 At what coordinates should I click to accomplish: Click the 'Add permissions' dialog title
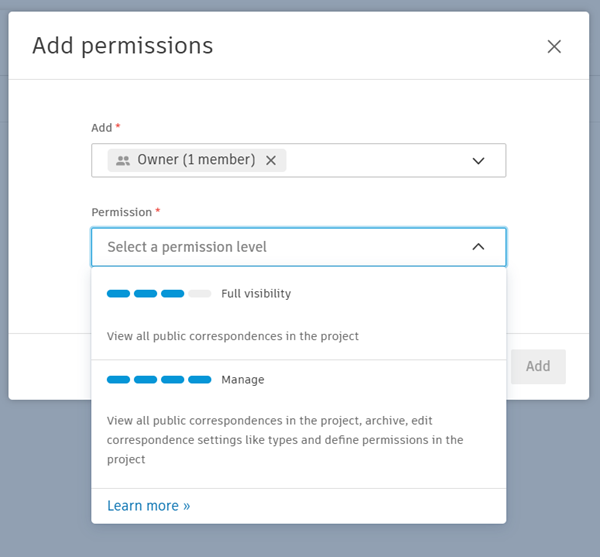coord(122,45)
